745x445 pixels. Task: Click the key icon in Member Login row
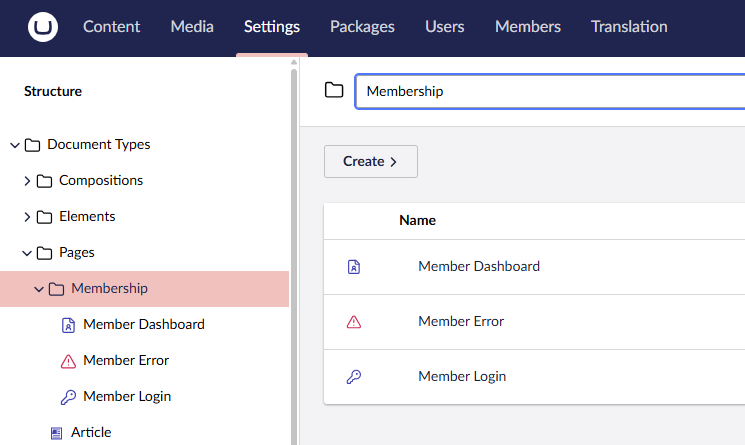click(353, 377)
